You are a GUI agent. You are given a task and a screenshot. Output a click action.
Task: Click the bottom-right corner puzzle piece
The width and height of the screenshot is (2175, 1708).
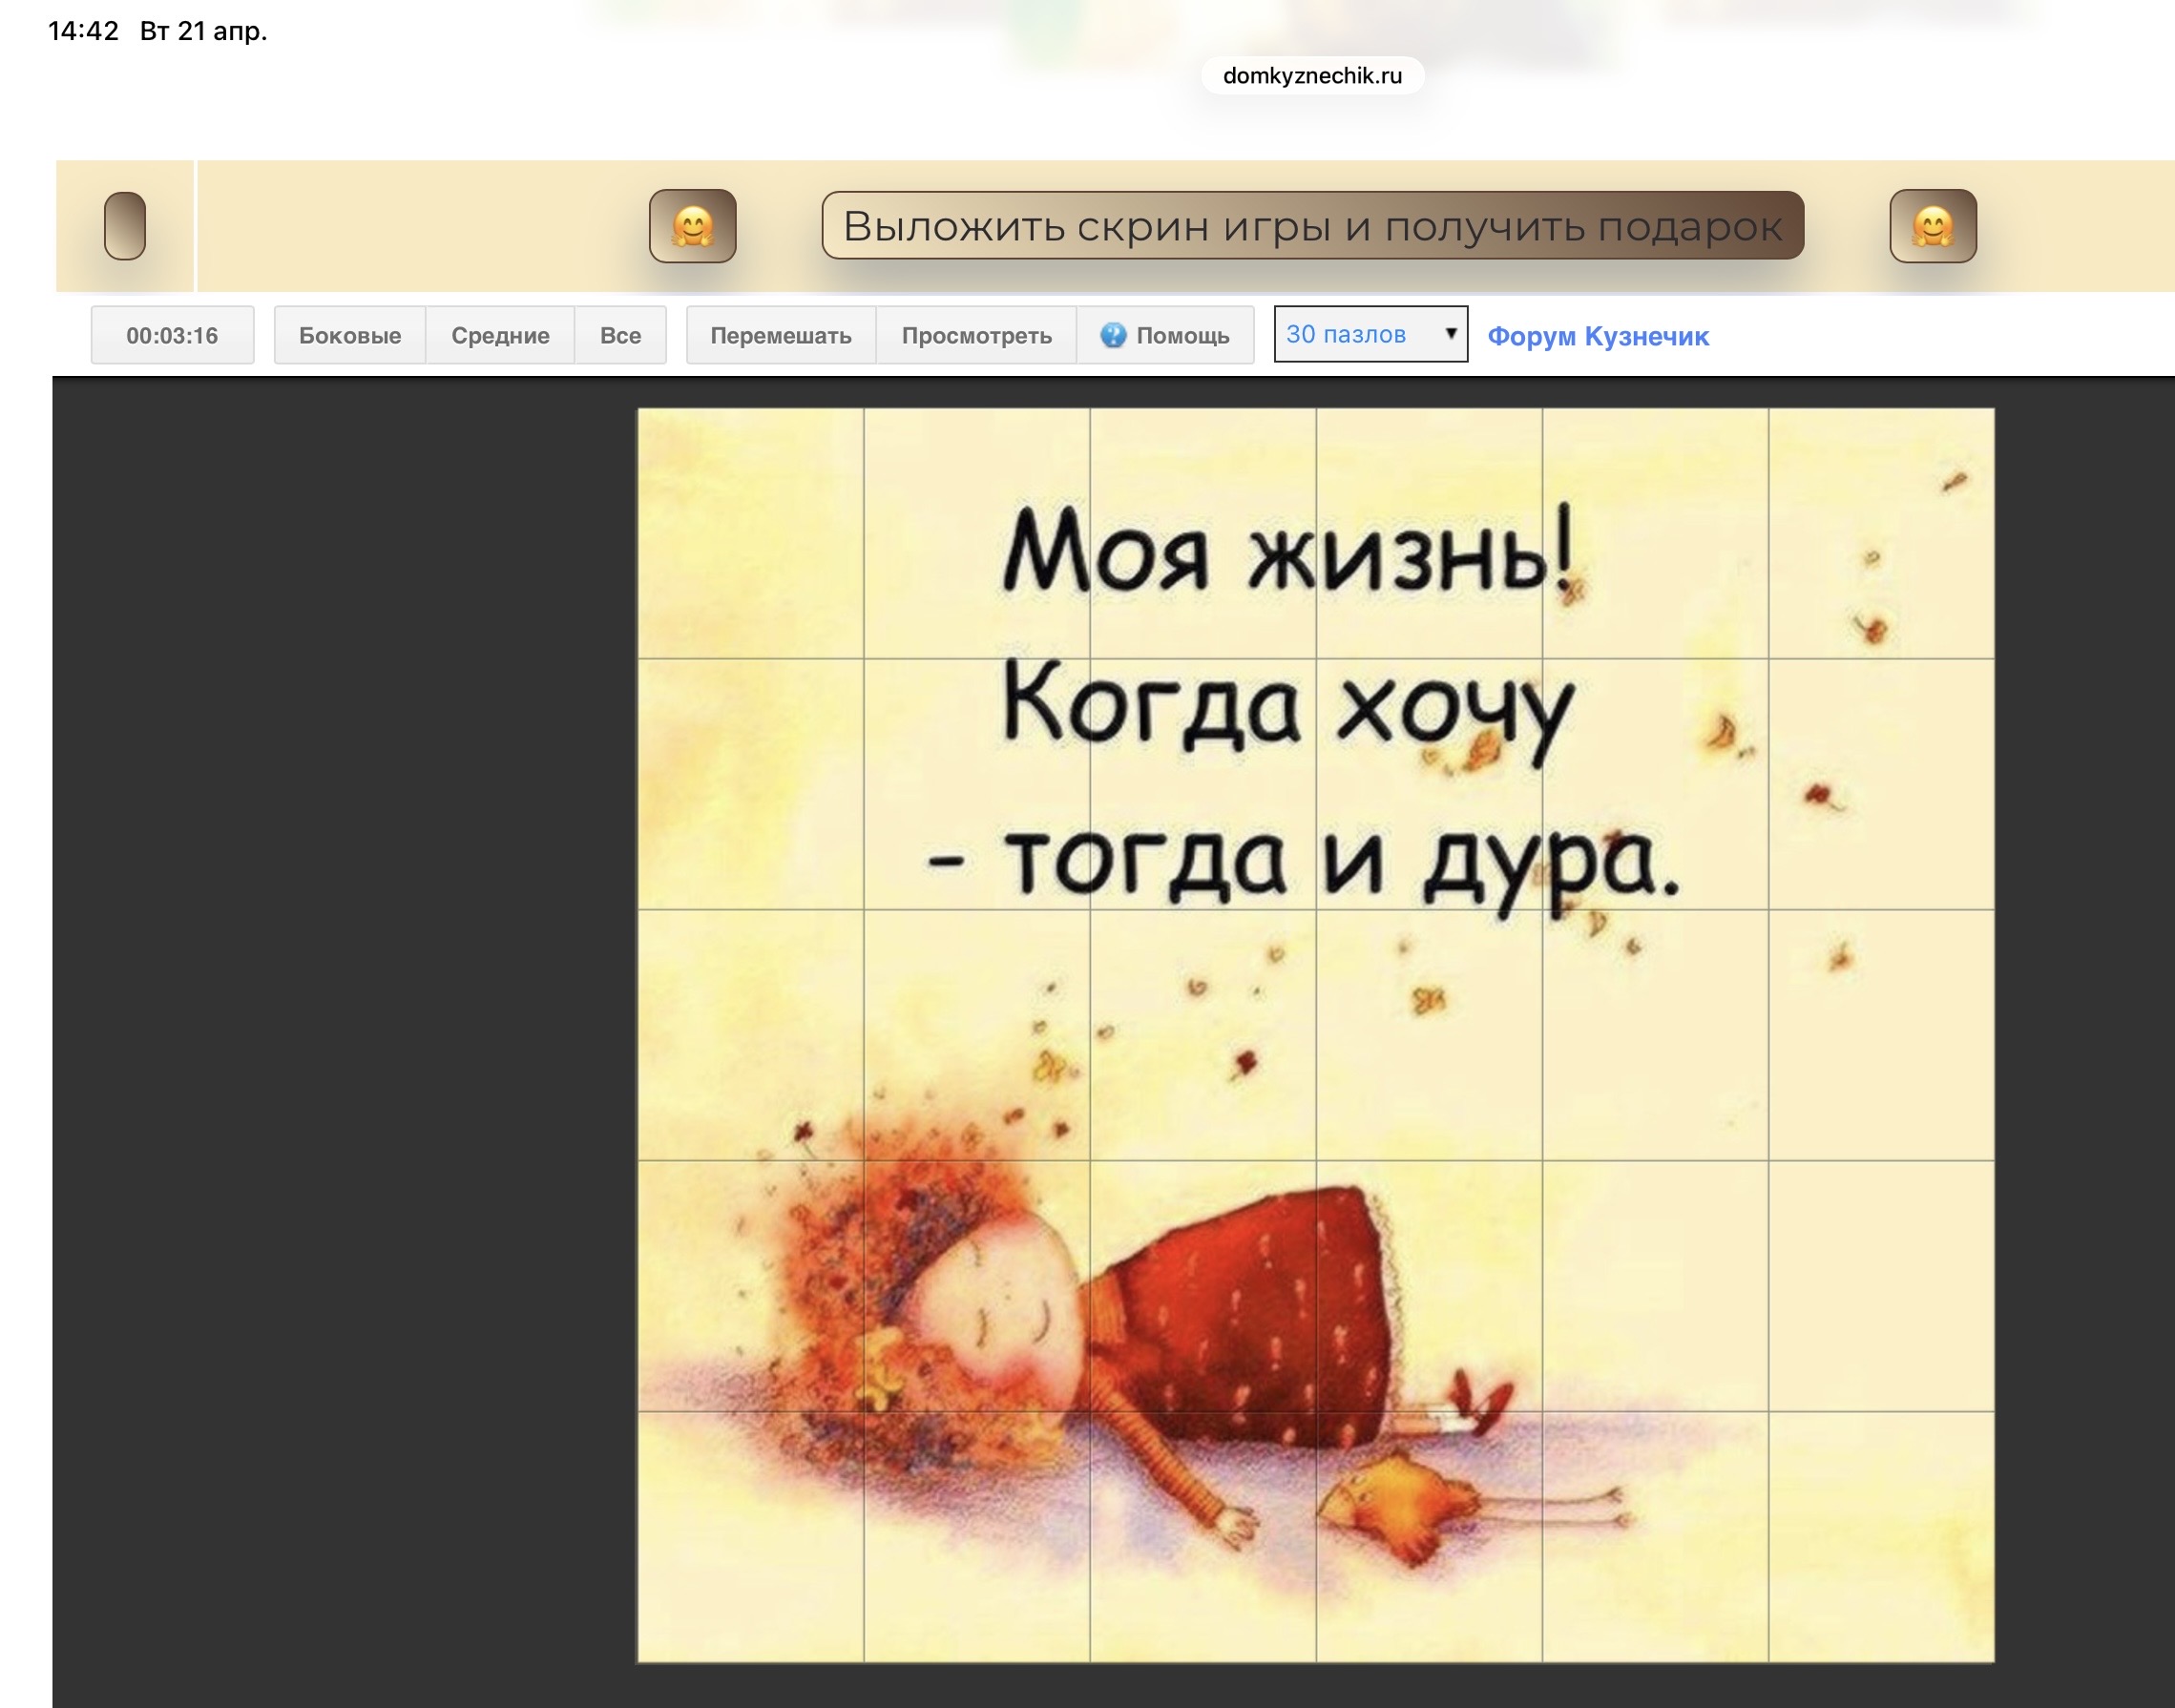click(1880, 1536)
